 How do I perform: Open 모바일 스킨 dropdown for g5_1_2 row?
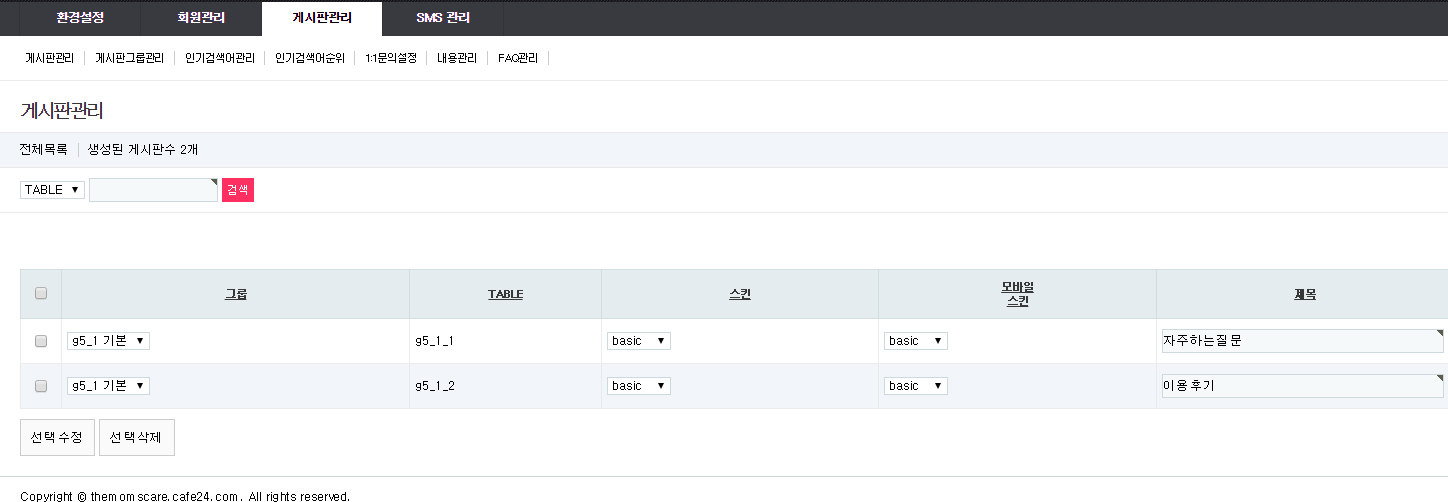(x=916, y=386)
